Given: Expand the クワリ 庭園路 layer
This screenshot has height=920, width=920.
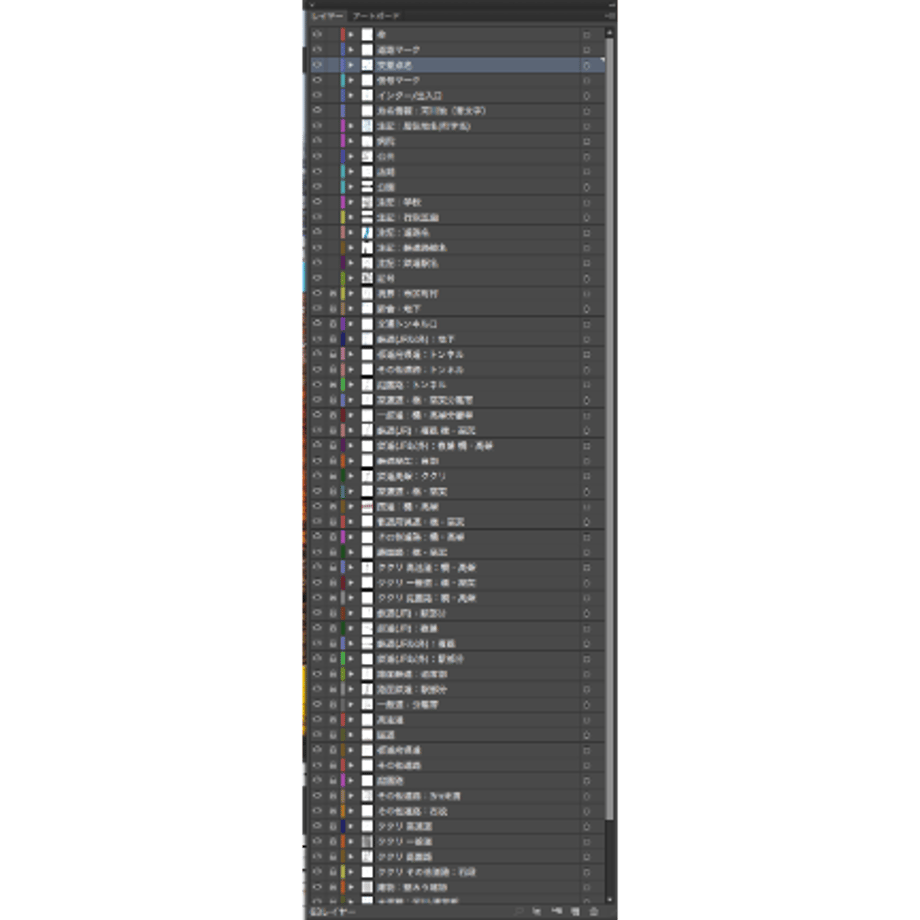Looking at the screenshot, I should pyautogui.click(x=351, y=857).
